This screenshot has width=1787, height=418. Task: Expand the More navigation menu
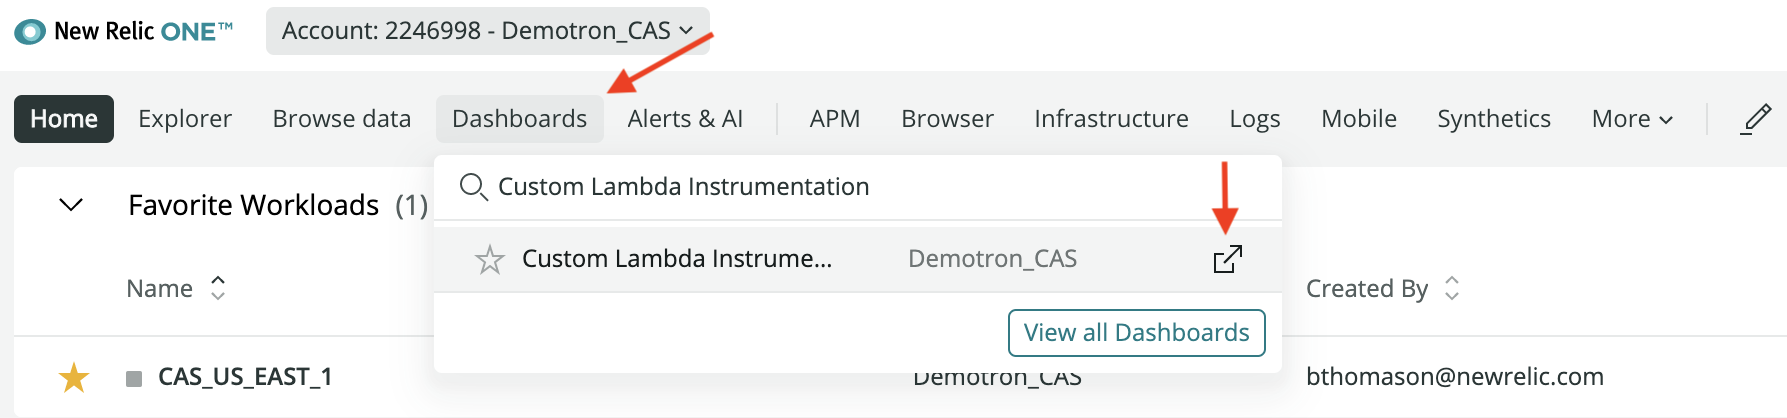[1632, 119]
